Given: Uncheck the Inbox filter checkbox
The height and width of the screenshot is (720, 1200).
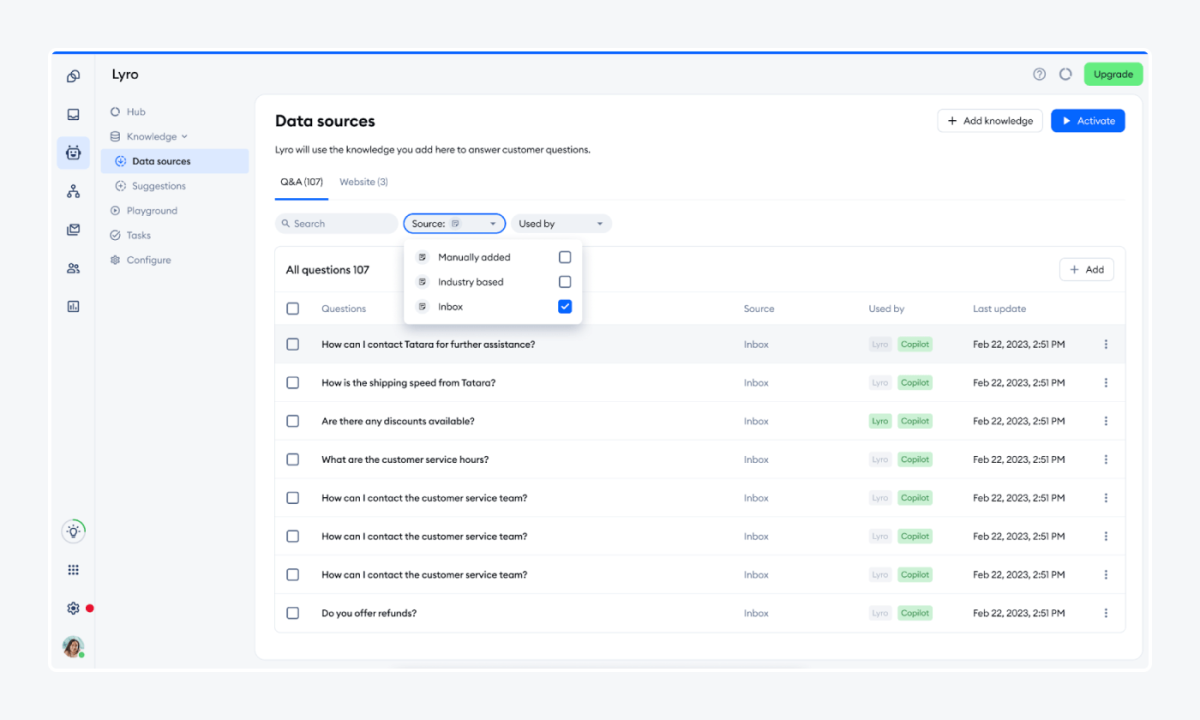Looking at the screenshot, I should point(564,306).
